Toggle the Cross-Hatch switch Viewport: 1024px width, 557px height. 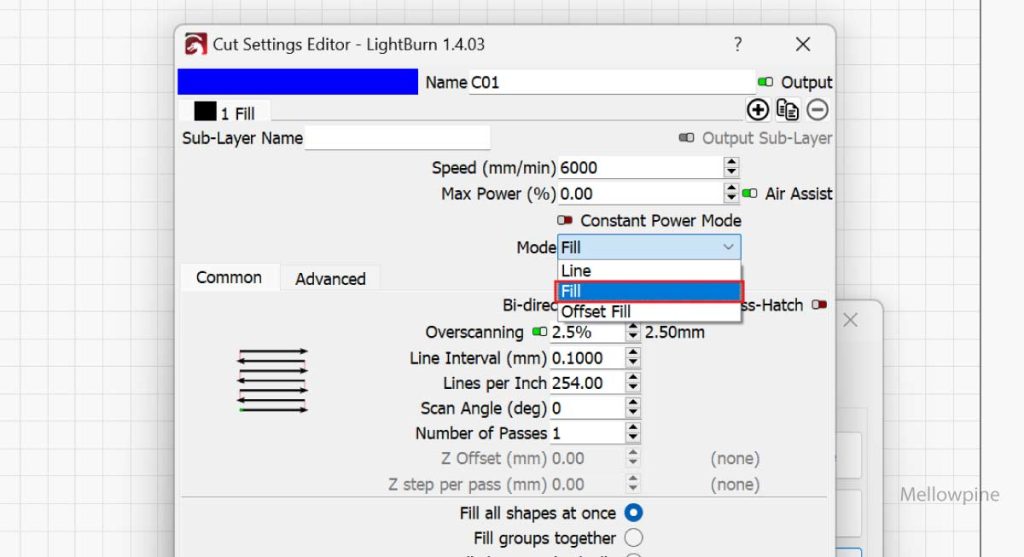pyautogui.click(x=820, y=305)
